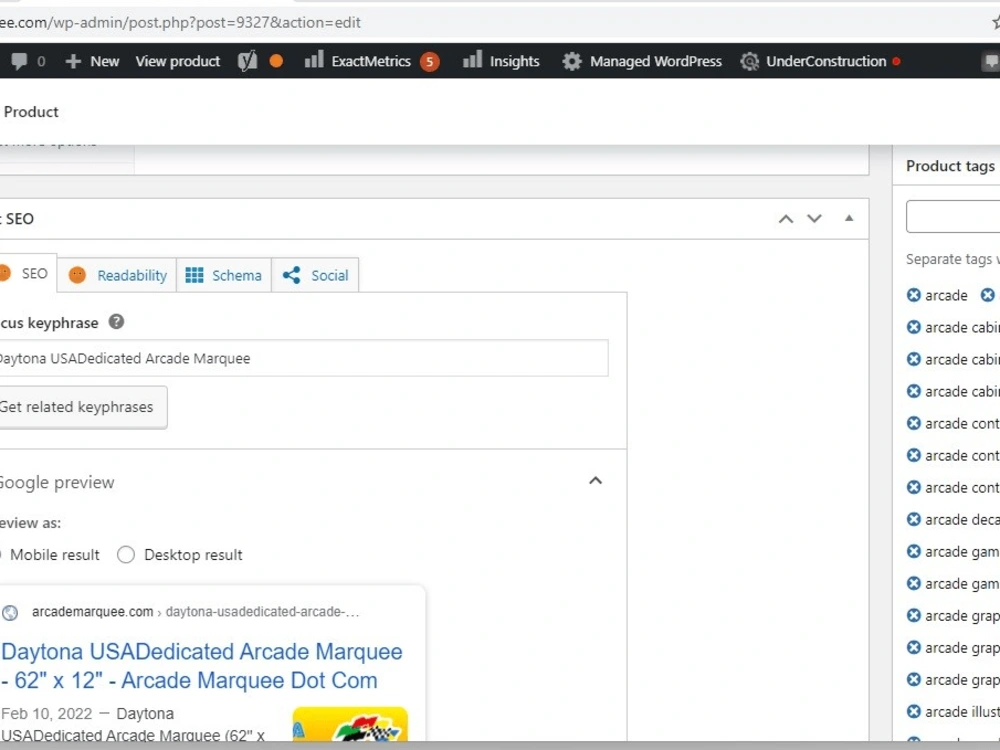Click the Product tags panel heading
The height and width of the screenshot is (750, 1000).
[x=950, y=166]
